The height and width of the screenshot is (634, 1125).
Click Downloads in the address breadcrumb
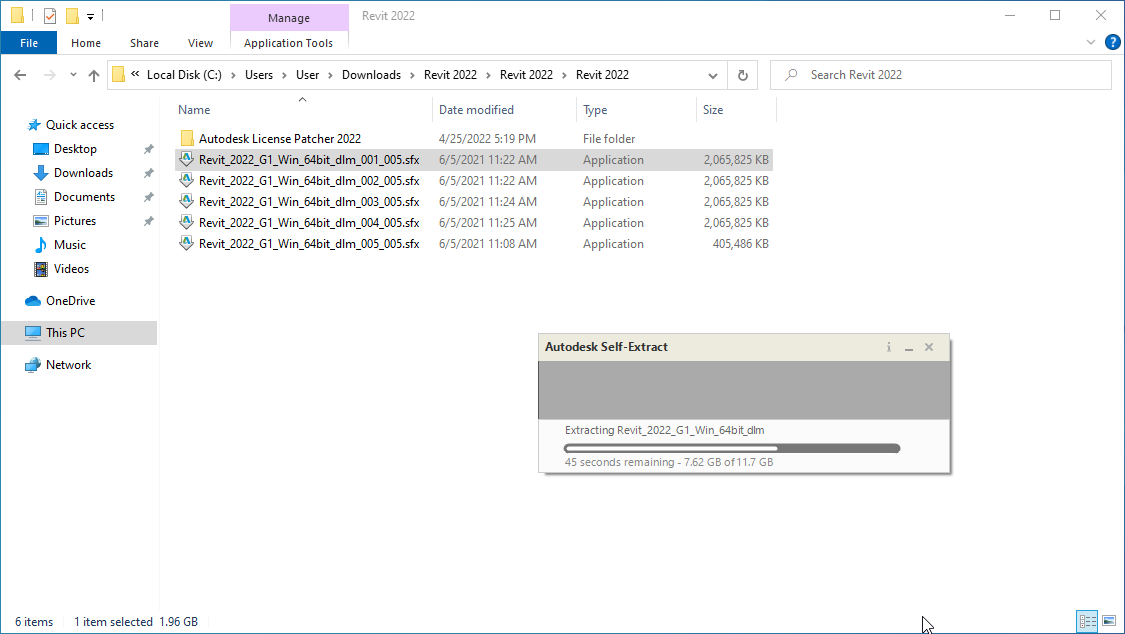click(371, 75)
